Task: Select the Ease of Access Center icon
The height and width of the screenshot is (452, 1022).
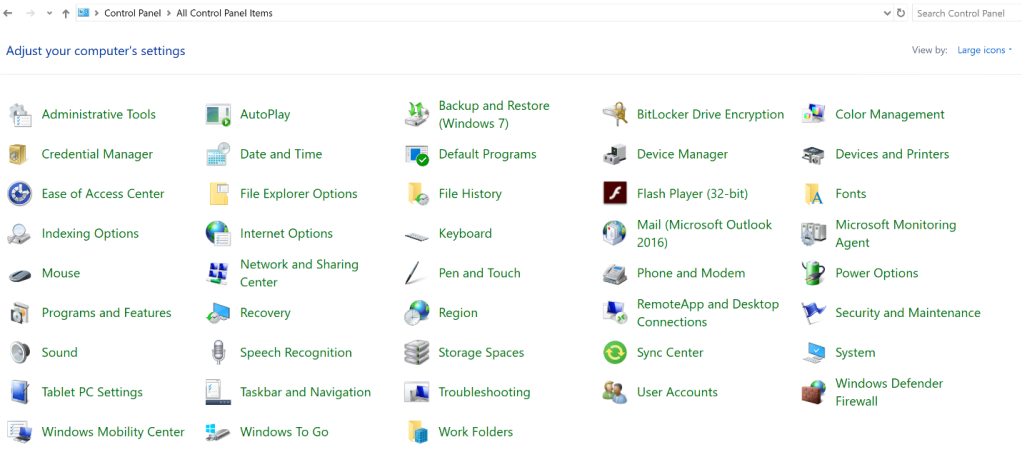Action: pyautogui.click(x=19, y=193)
